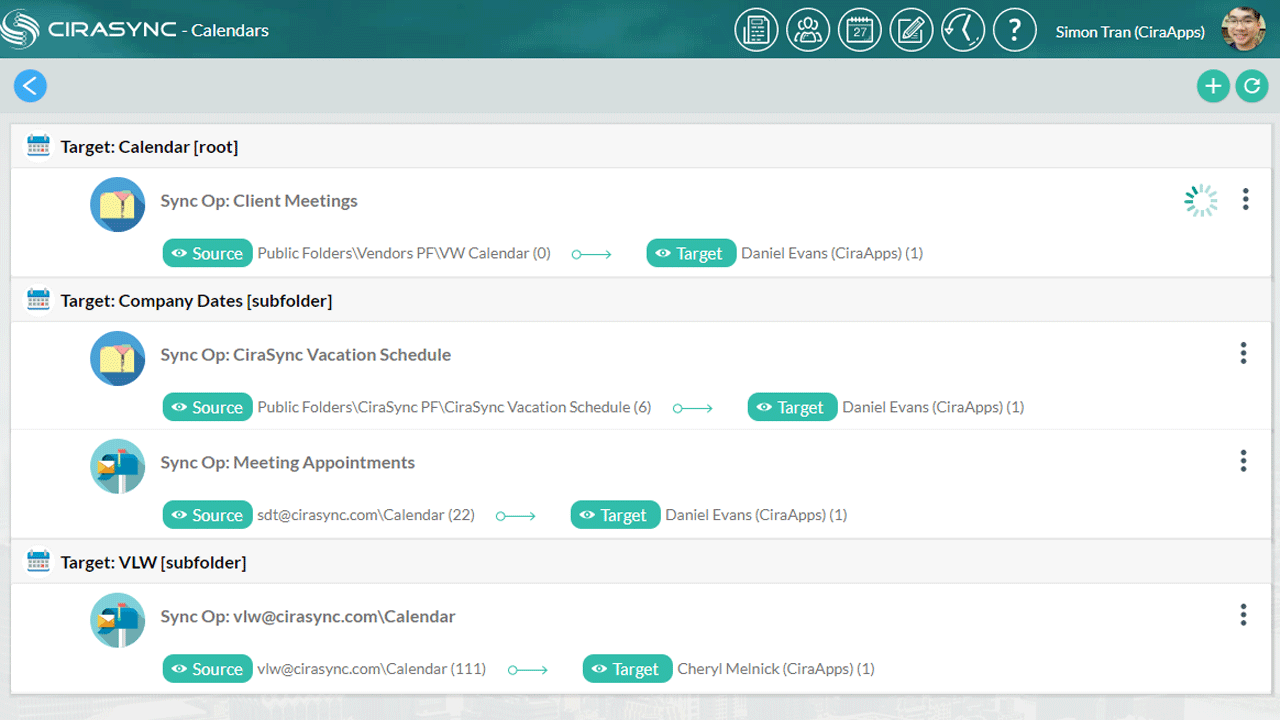View Target of Meeting Appointments sync op
Image resolution: width=1280 pixels, height=720 pixels.
pyautogui.click(x=616, y=515)
